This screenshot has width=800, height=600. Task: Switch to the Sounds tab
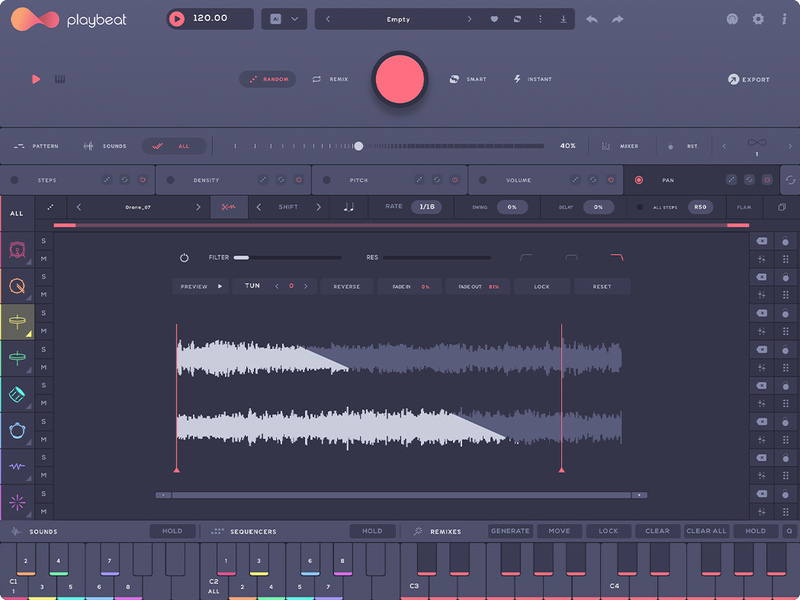tap(105, 146)
